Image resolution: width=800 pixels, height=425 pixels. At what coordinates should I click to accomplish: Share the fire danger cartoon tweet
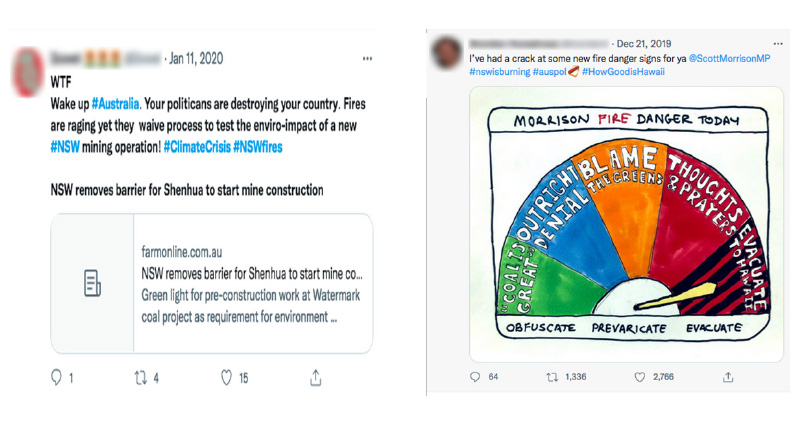(728, 377)
